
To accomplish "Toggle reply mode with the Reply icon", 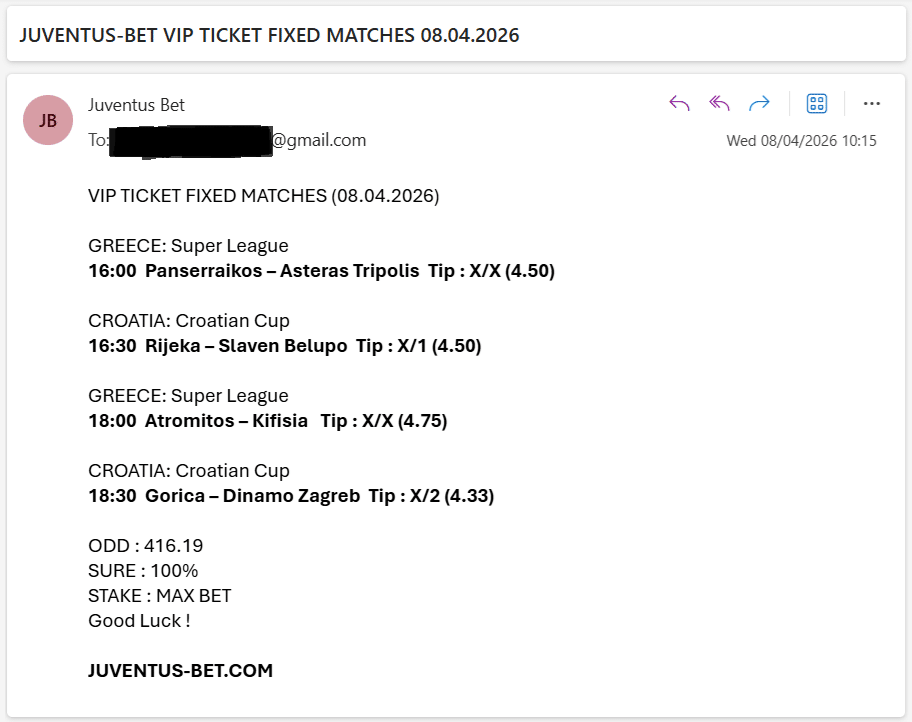I will (x=679, y=102).
